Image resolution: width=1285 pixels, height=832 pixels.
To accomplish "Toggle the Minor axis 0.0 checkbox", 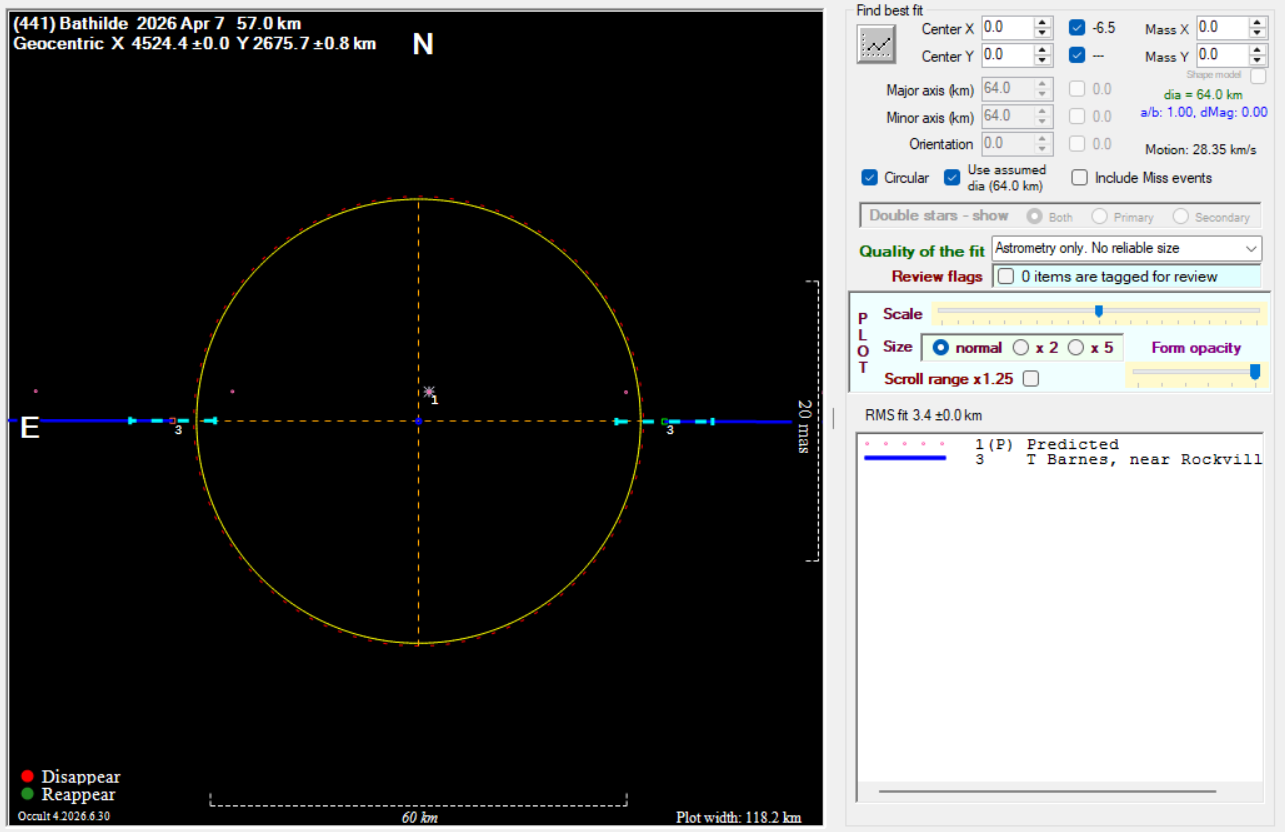I will pyautogui.click(x=1077, y=116).
